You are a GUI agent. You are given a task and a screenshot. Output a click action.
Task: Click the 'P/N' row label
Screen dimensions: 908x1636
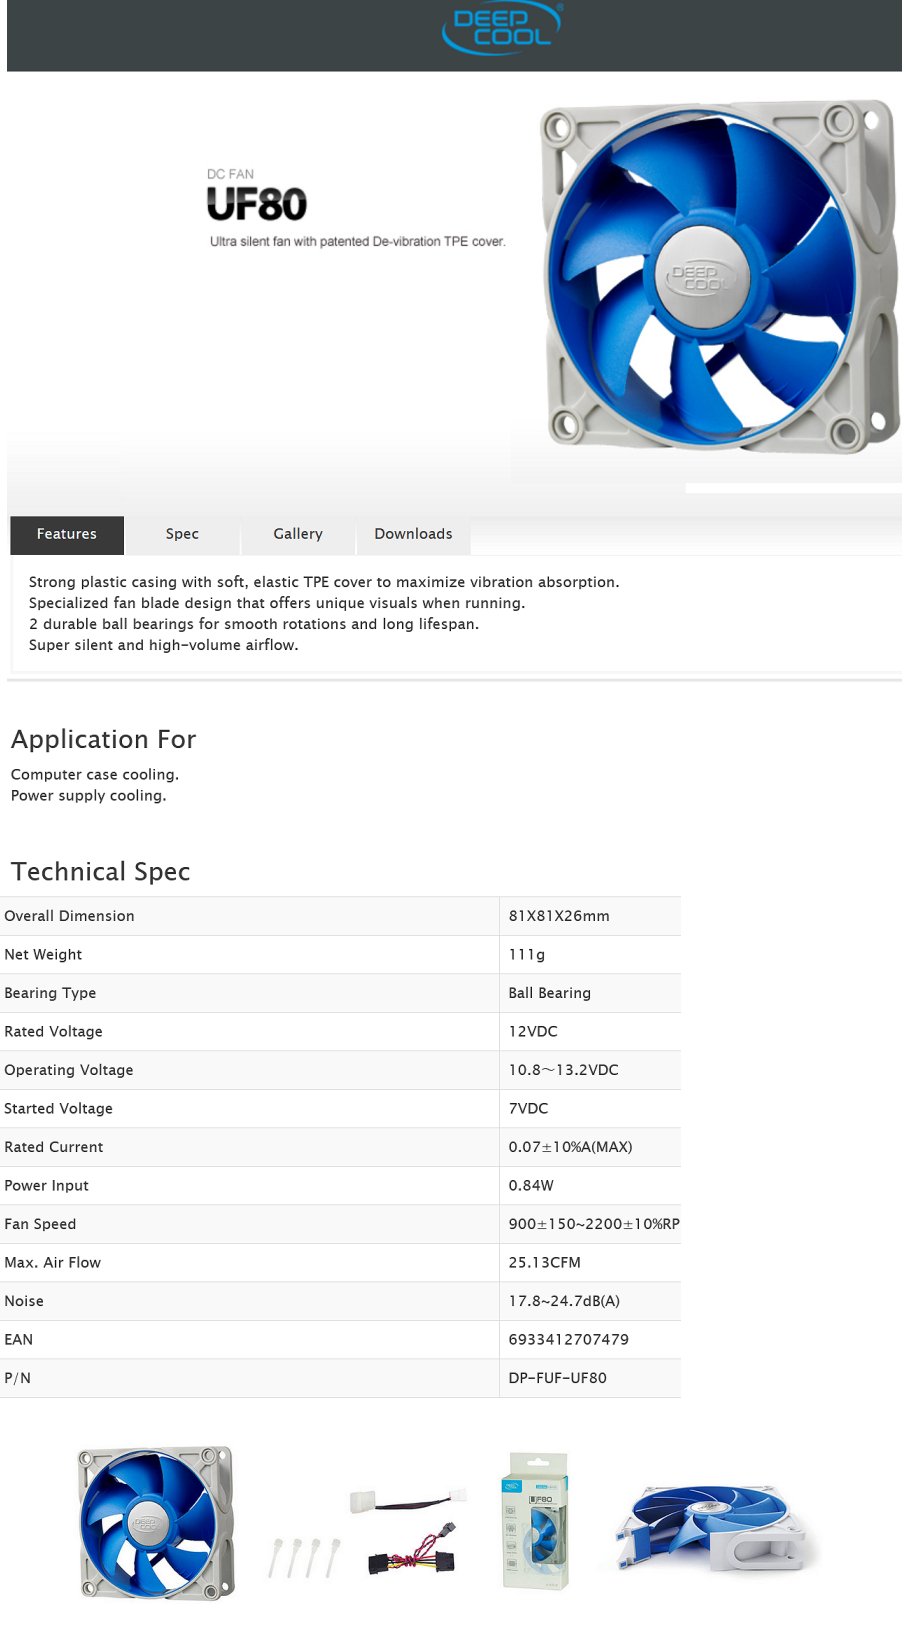point(17,1378)
